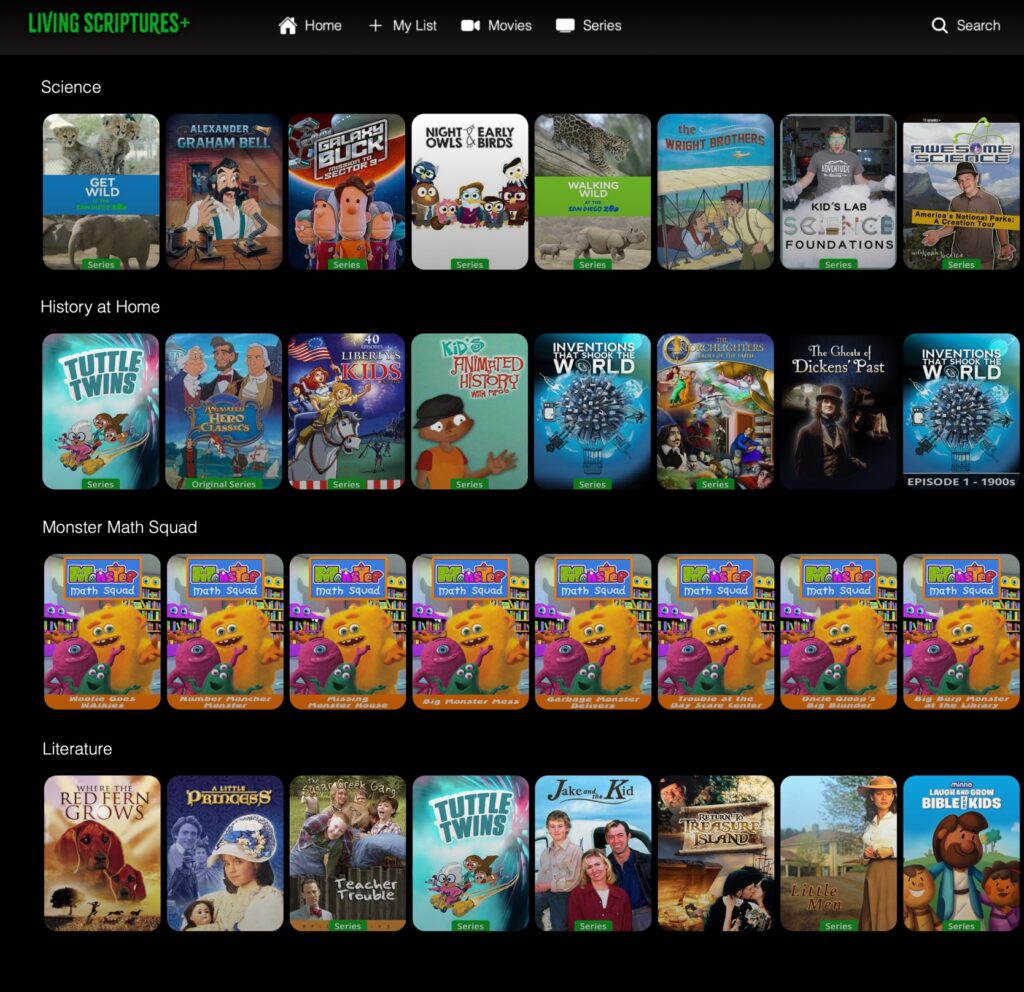Image resolution: width=1024 pixels, height=992 pixels.
Task: Click the magnifying glass Search icon
Action: coord(939,25)
